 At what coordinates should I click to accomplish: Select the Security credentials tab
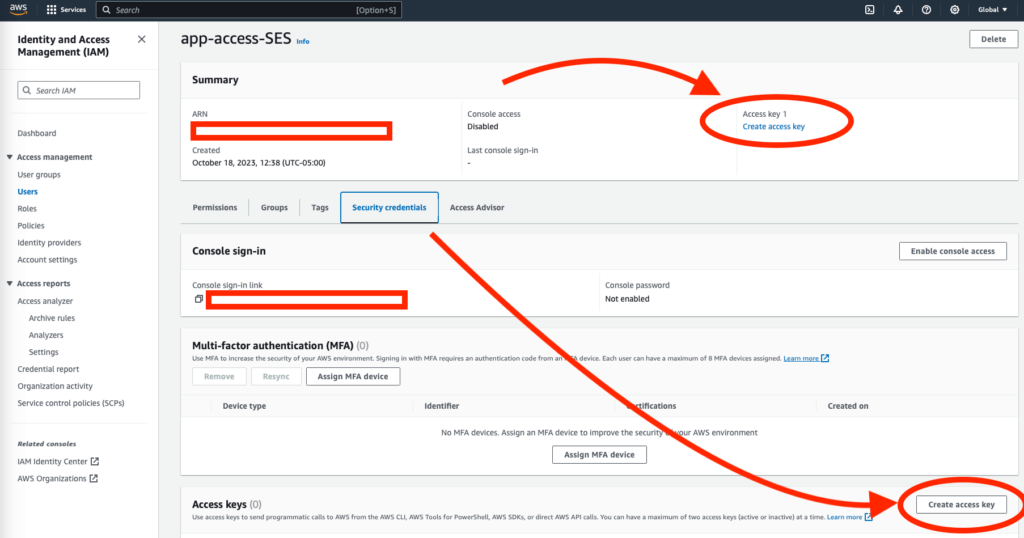(x=389, y=208)
